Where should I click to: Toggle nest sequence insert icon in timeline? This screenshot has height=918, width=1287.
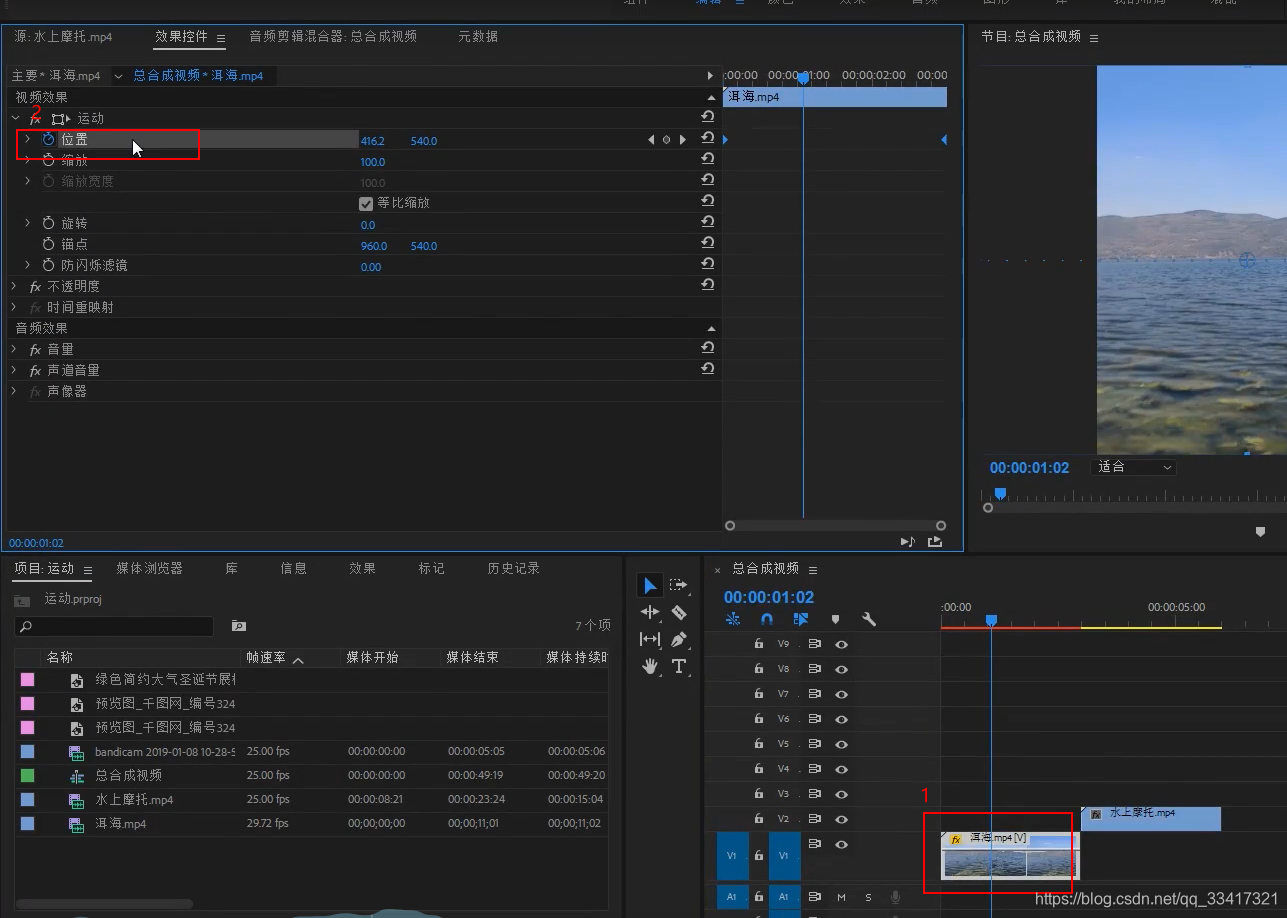(x=733, y=619)
